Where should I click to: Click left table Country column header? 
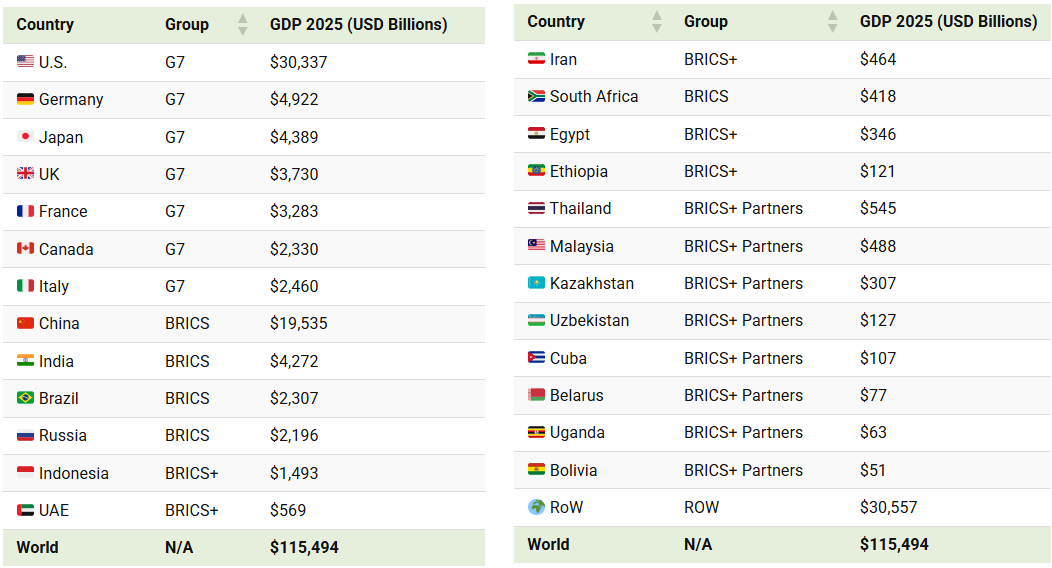click(x=45, y=25)
